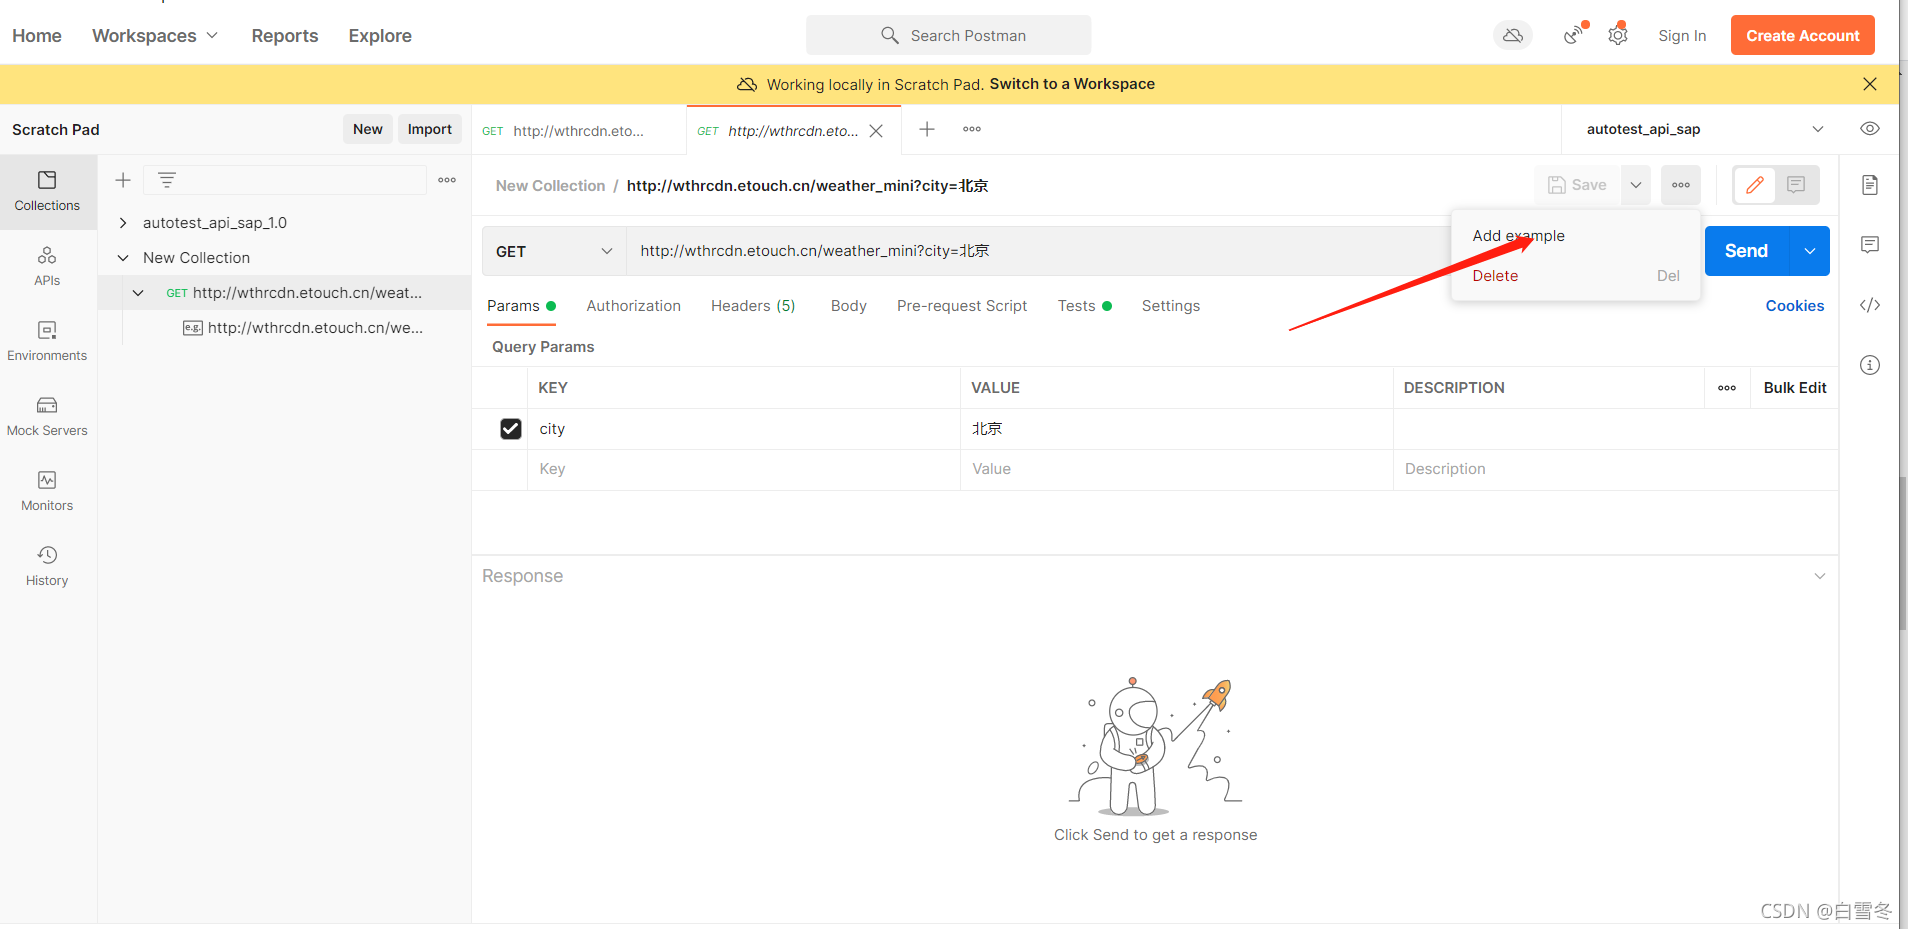The image size is (1908, 929).
Task: Switch to the comment mode icon
Action: (1796, 185)
